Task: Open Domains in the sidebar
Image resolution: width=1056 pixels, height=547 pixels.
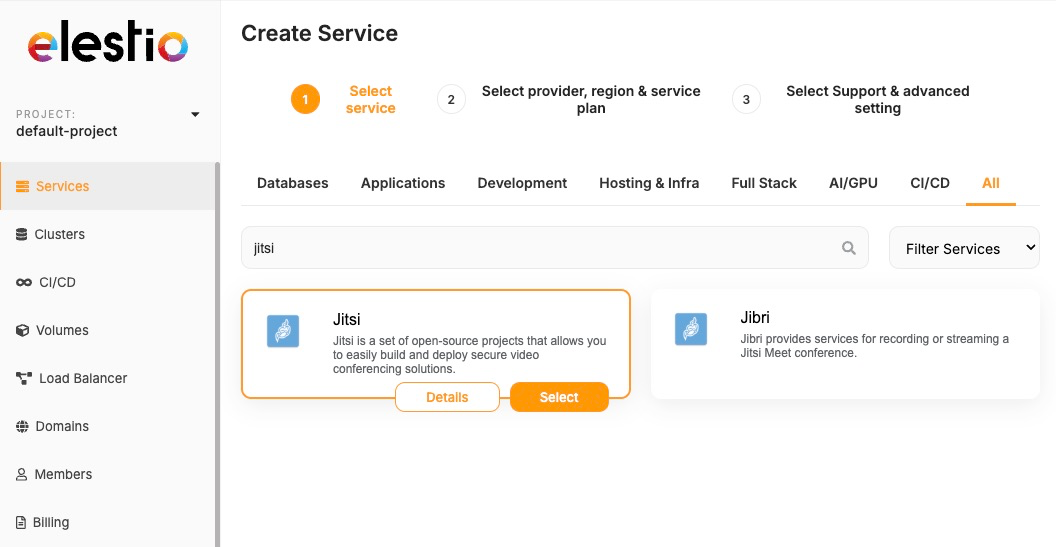Action: click(x=107, y=426)
